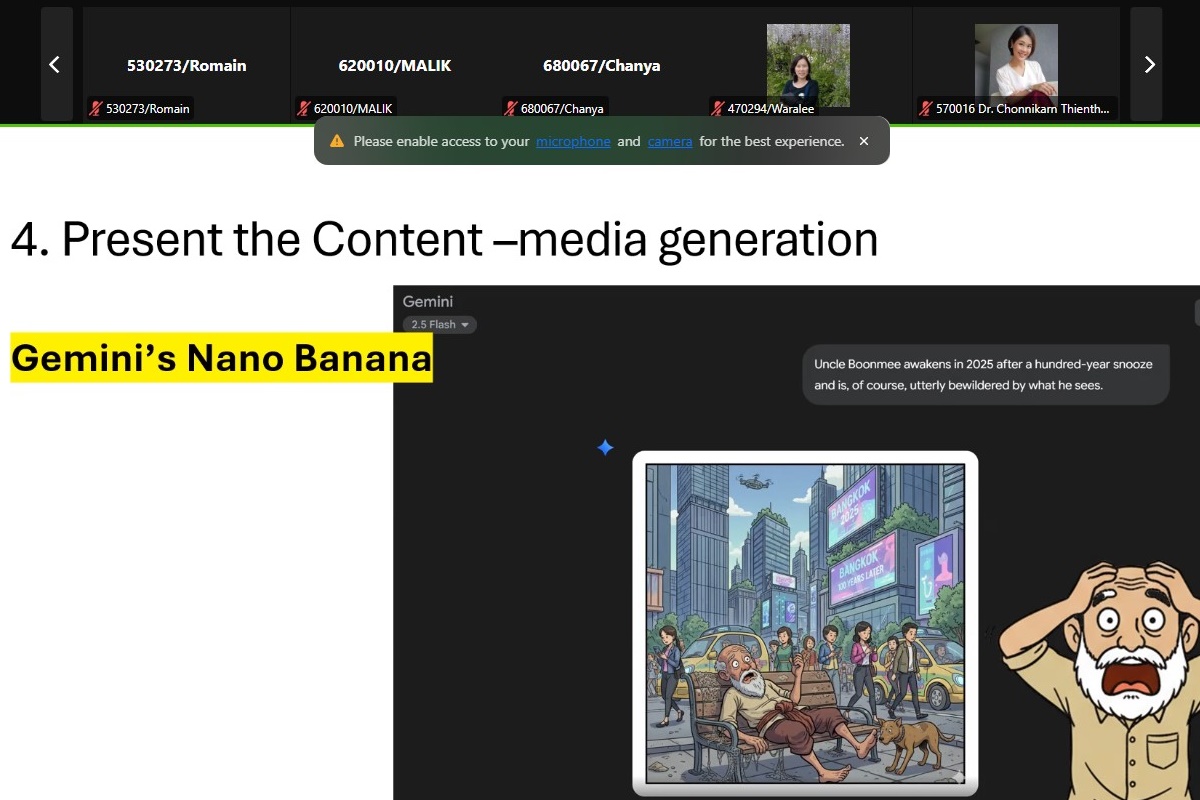Click muted microphone icon beside 680067/Chanya label
The image size is (1200, 800).
click(x=511, y=109)
